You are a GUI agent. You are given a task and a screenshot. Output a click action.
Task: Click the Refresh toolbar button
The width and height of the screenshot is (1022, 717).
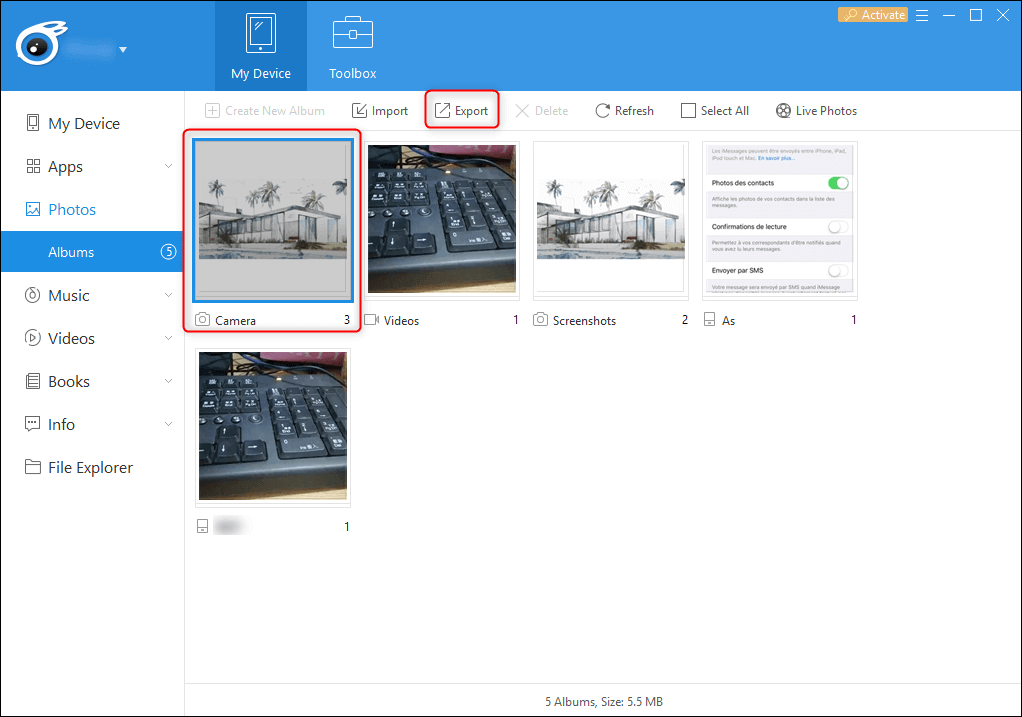coord(624,111)
